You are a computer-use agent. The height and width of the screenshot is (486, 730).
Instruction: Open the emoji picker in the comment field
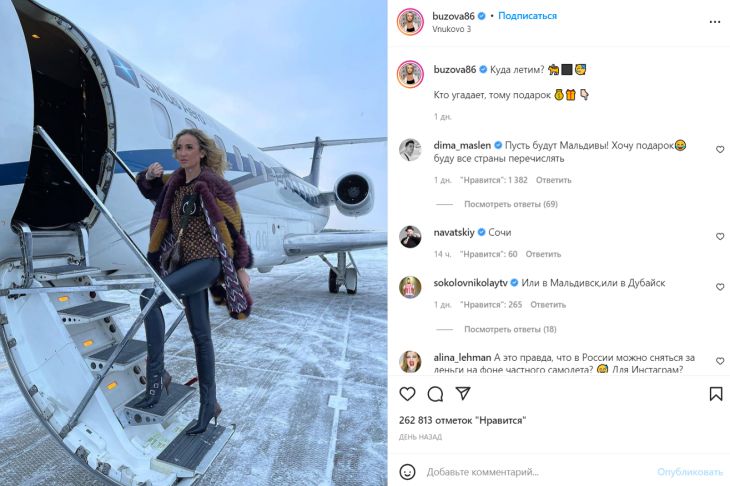click(407, 472)
